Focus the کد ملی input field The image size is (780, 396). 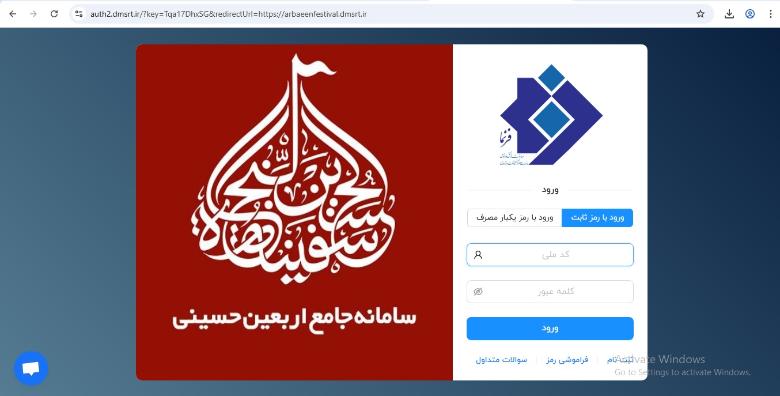550,255
